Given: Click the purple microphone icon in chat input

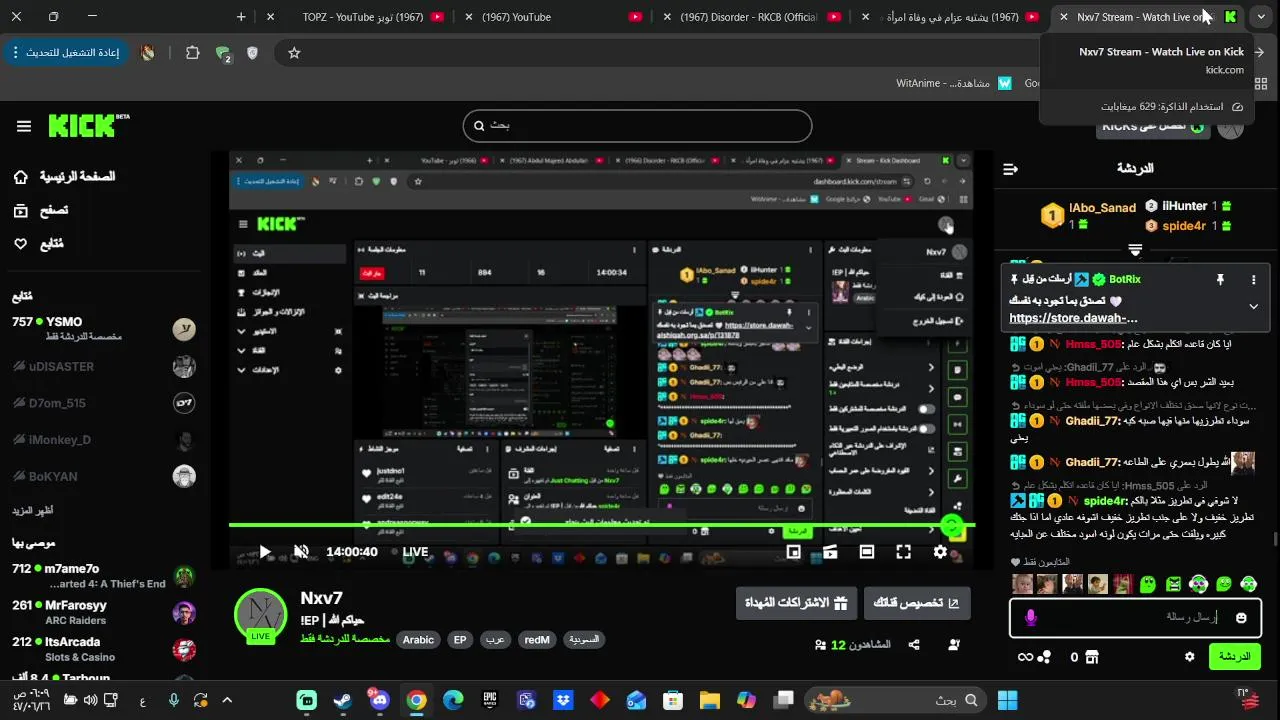Looking at the screenshot, I should pos(1030,618).
